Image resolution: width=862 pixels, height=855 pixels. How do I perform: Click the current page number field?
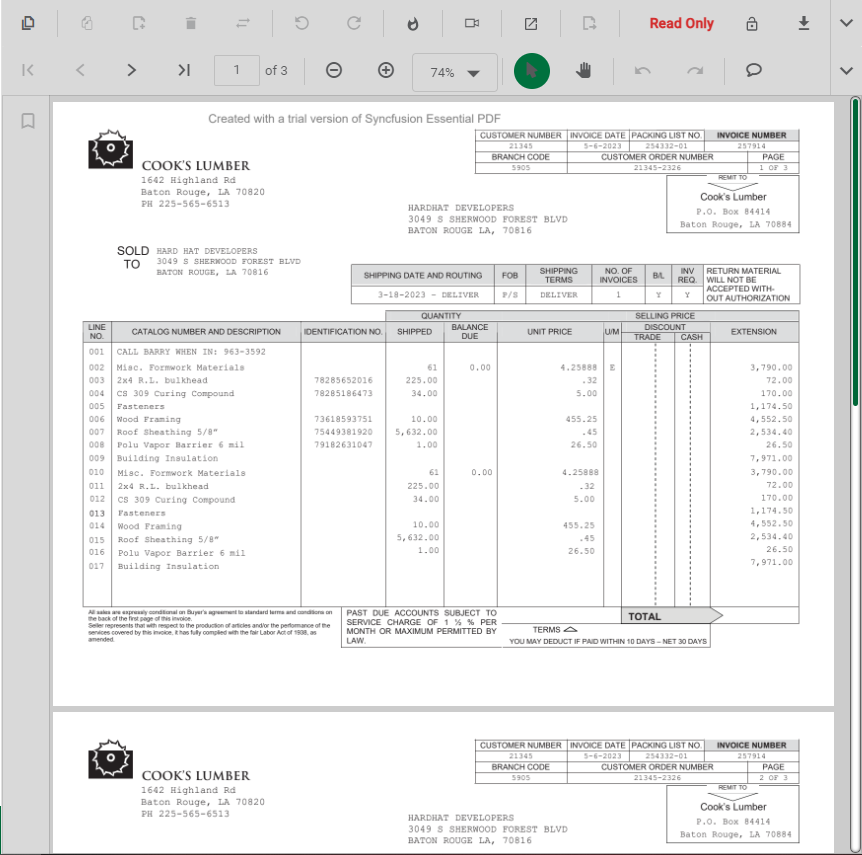point(236,70)
